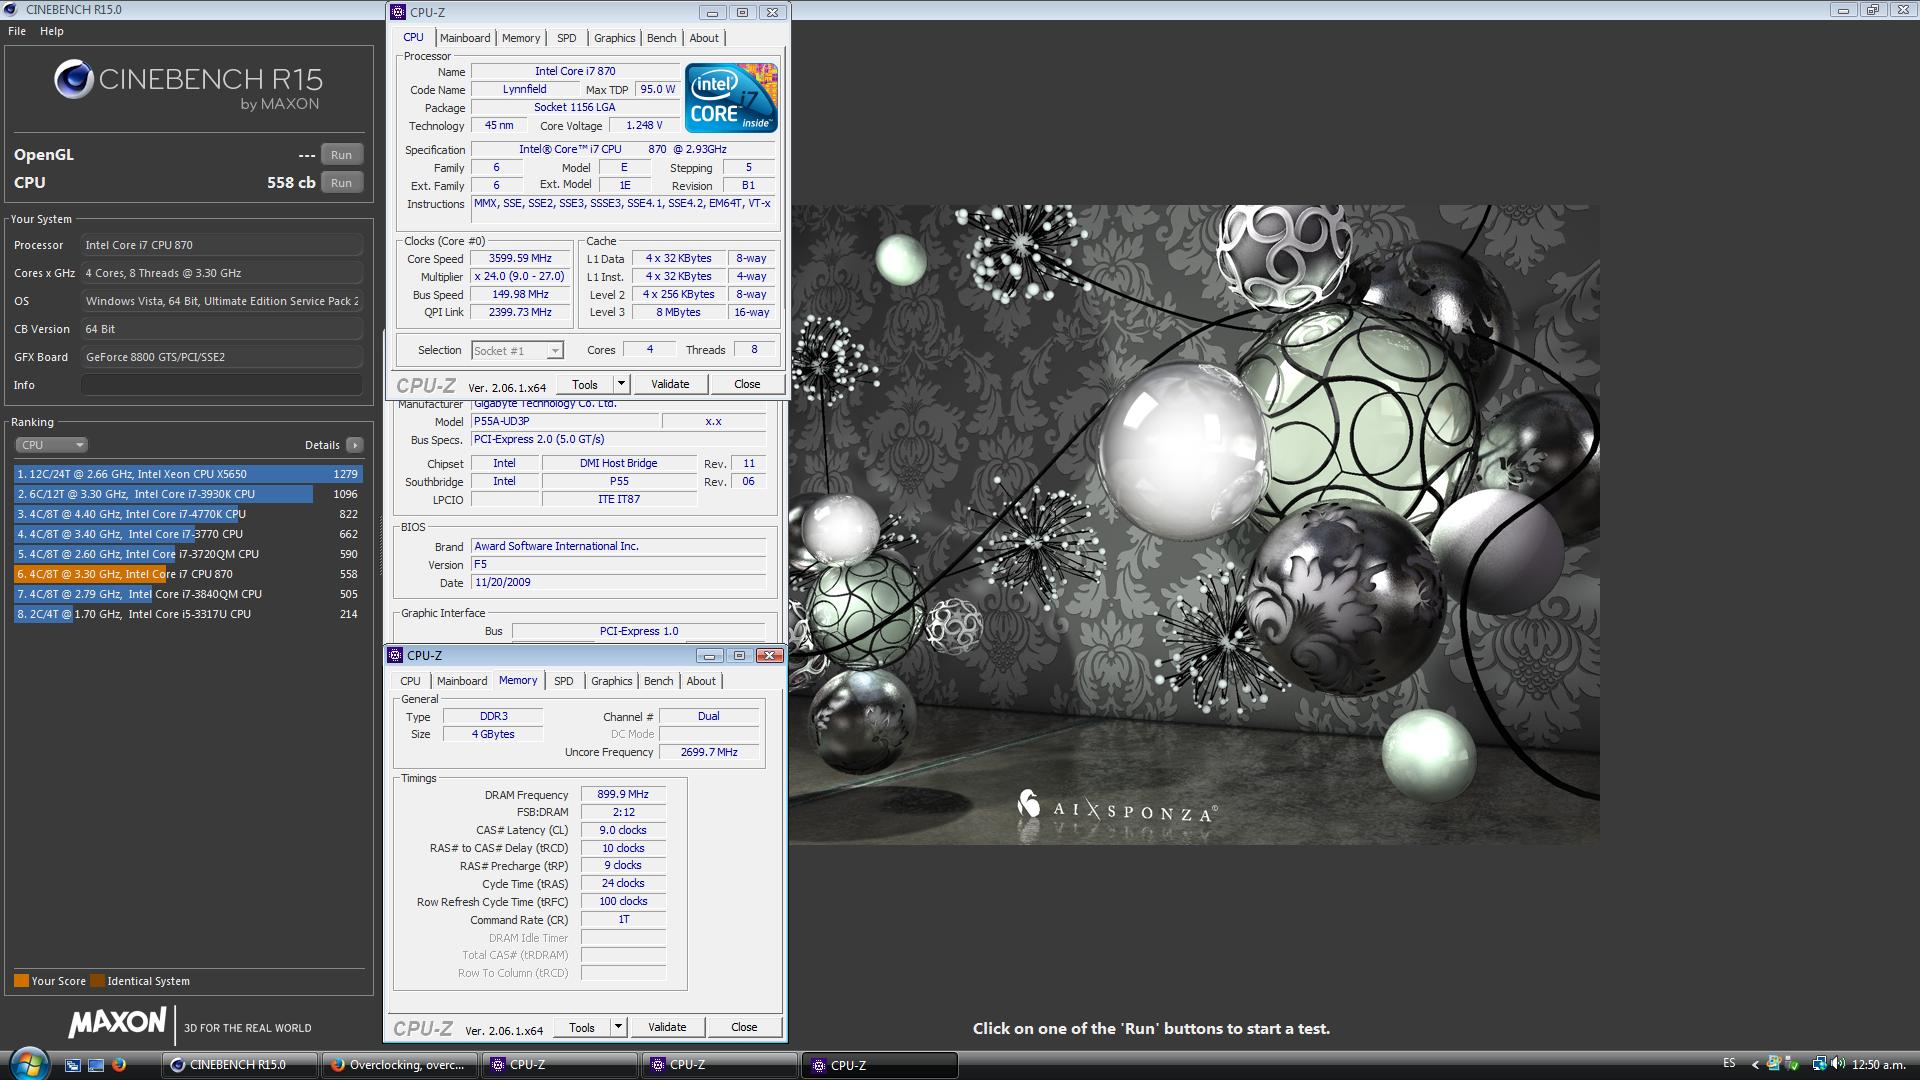Select the Core i7-3930K ranking row
Viewport: 1920px width, 1080px height.
[x=188, y=494]
